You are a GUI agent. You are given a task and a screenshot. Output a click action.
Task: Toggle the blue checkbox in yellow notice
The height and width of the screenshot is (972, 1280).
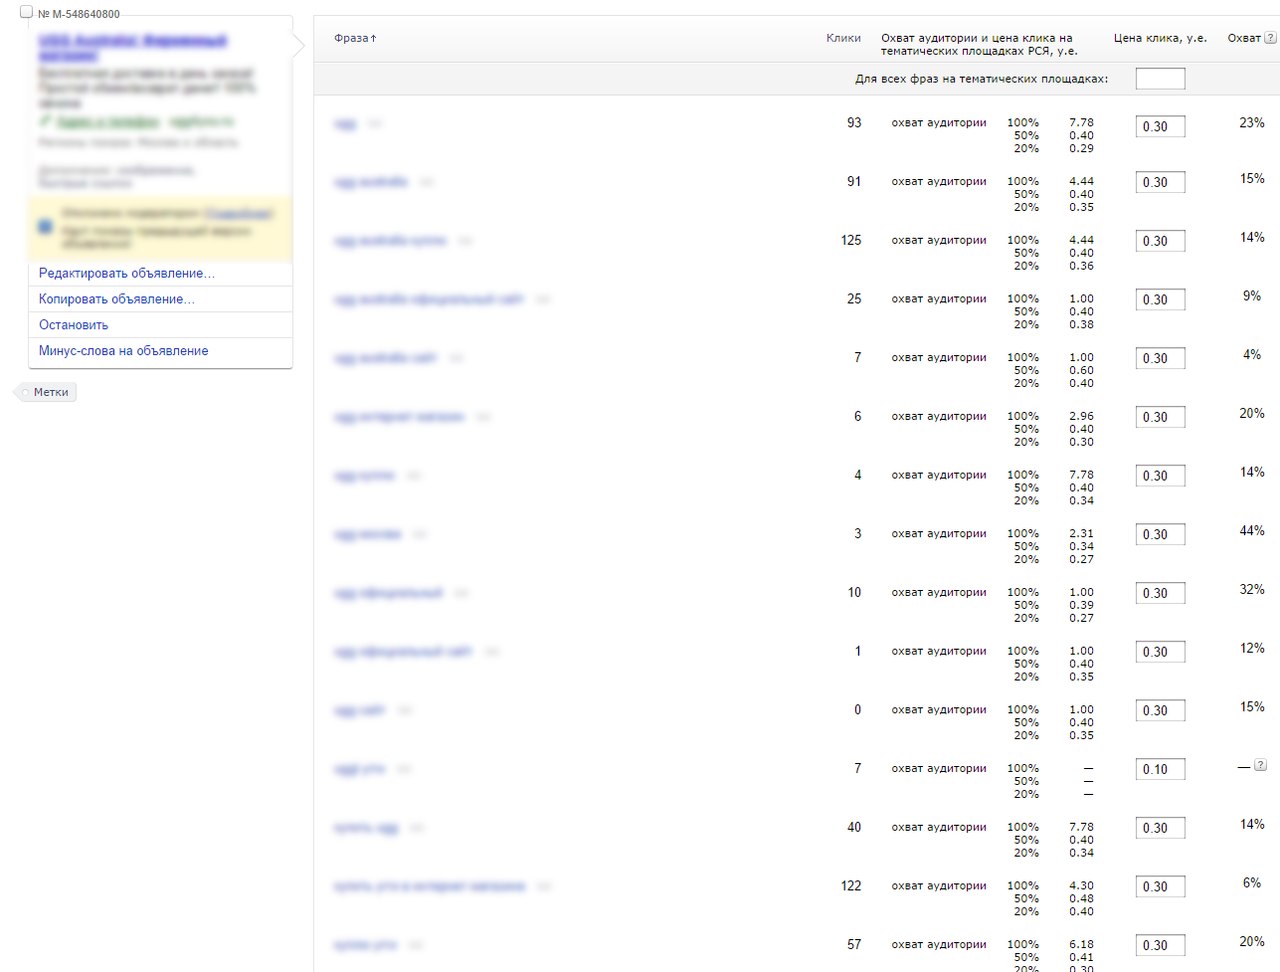pyautogui.click(x=45, y=227)
